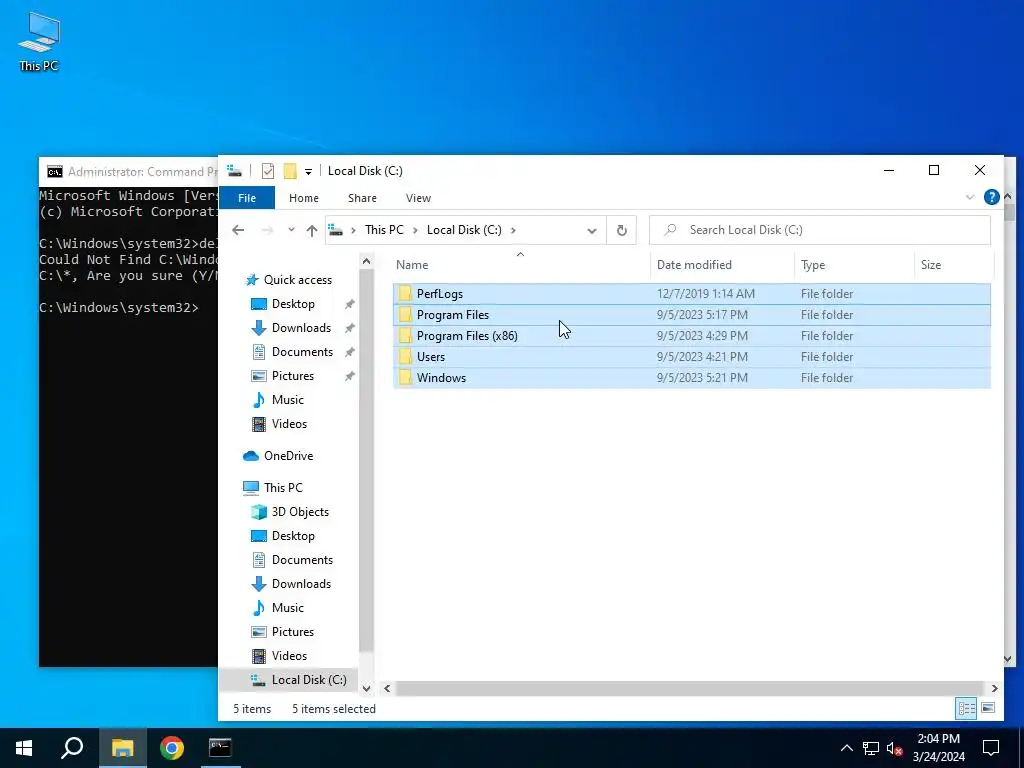Open Pictures under This PC
Image resolution: width=1024 pixels, height=768 pixels.
293,632
